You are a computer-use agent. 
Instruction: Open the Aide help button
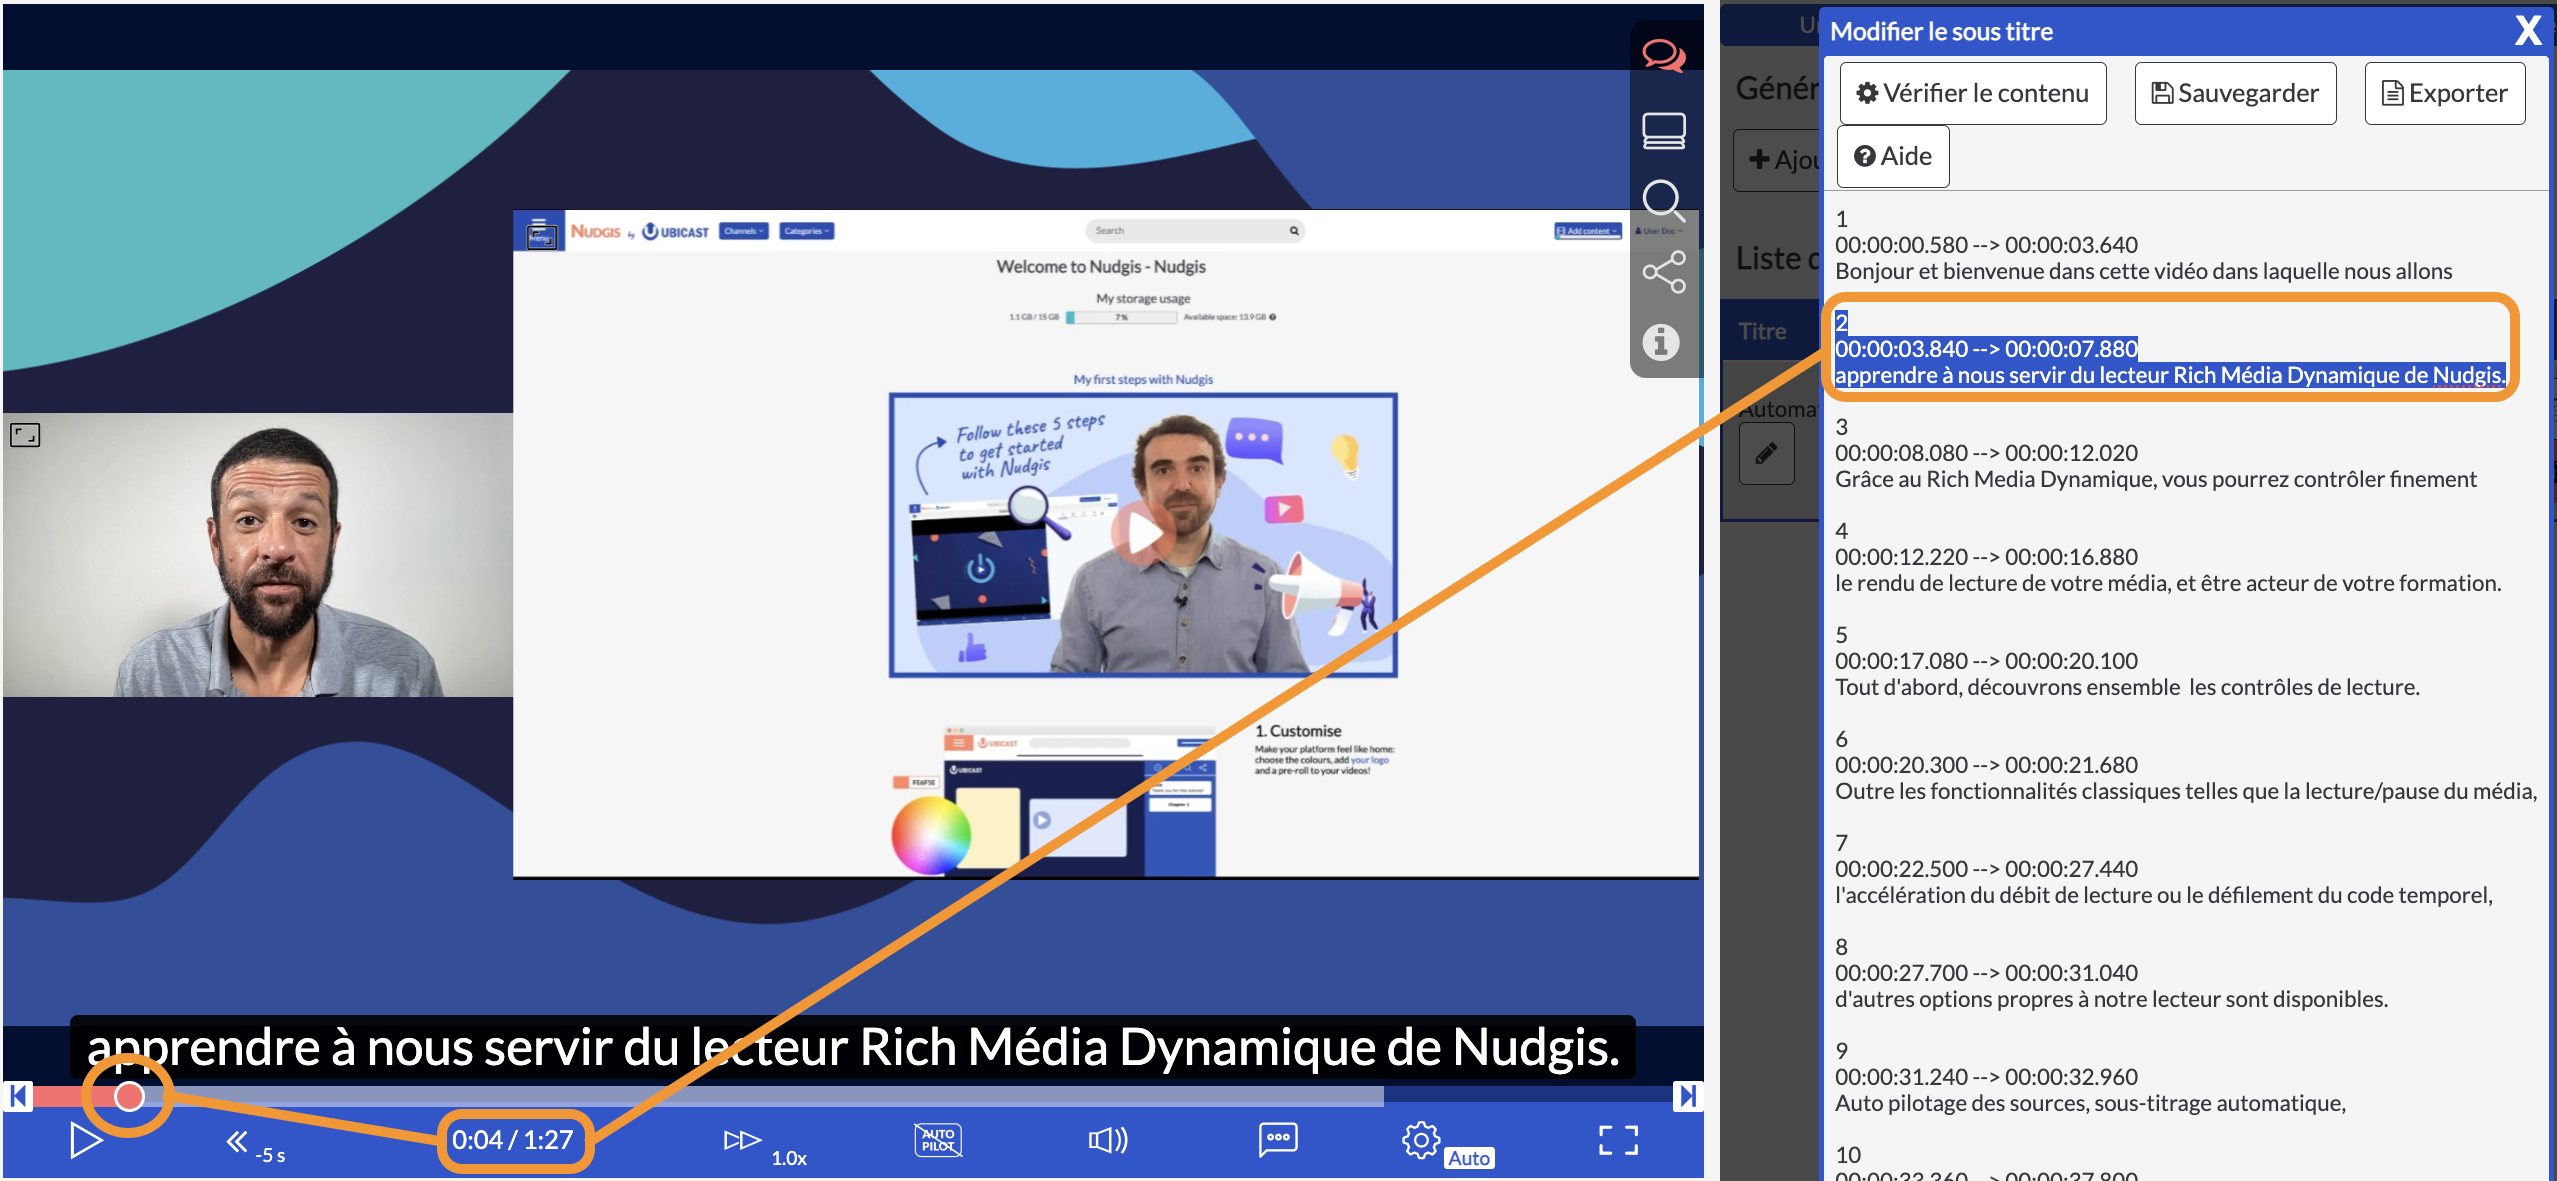coord(1893,156)
